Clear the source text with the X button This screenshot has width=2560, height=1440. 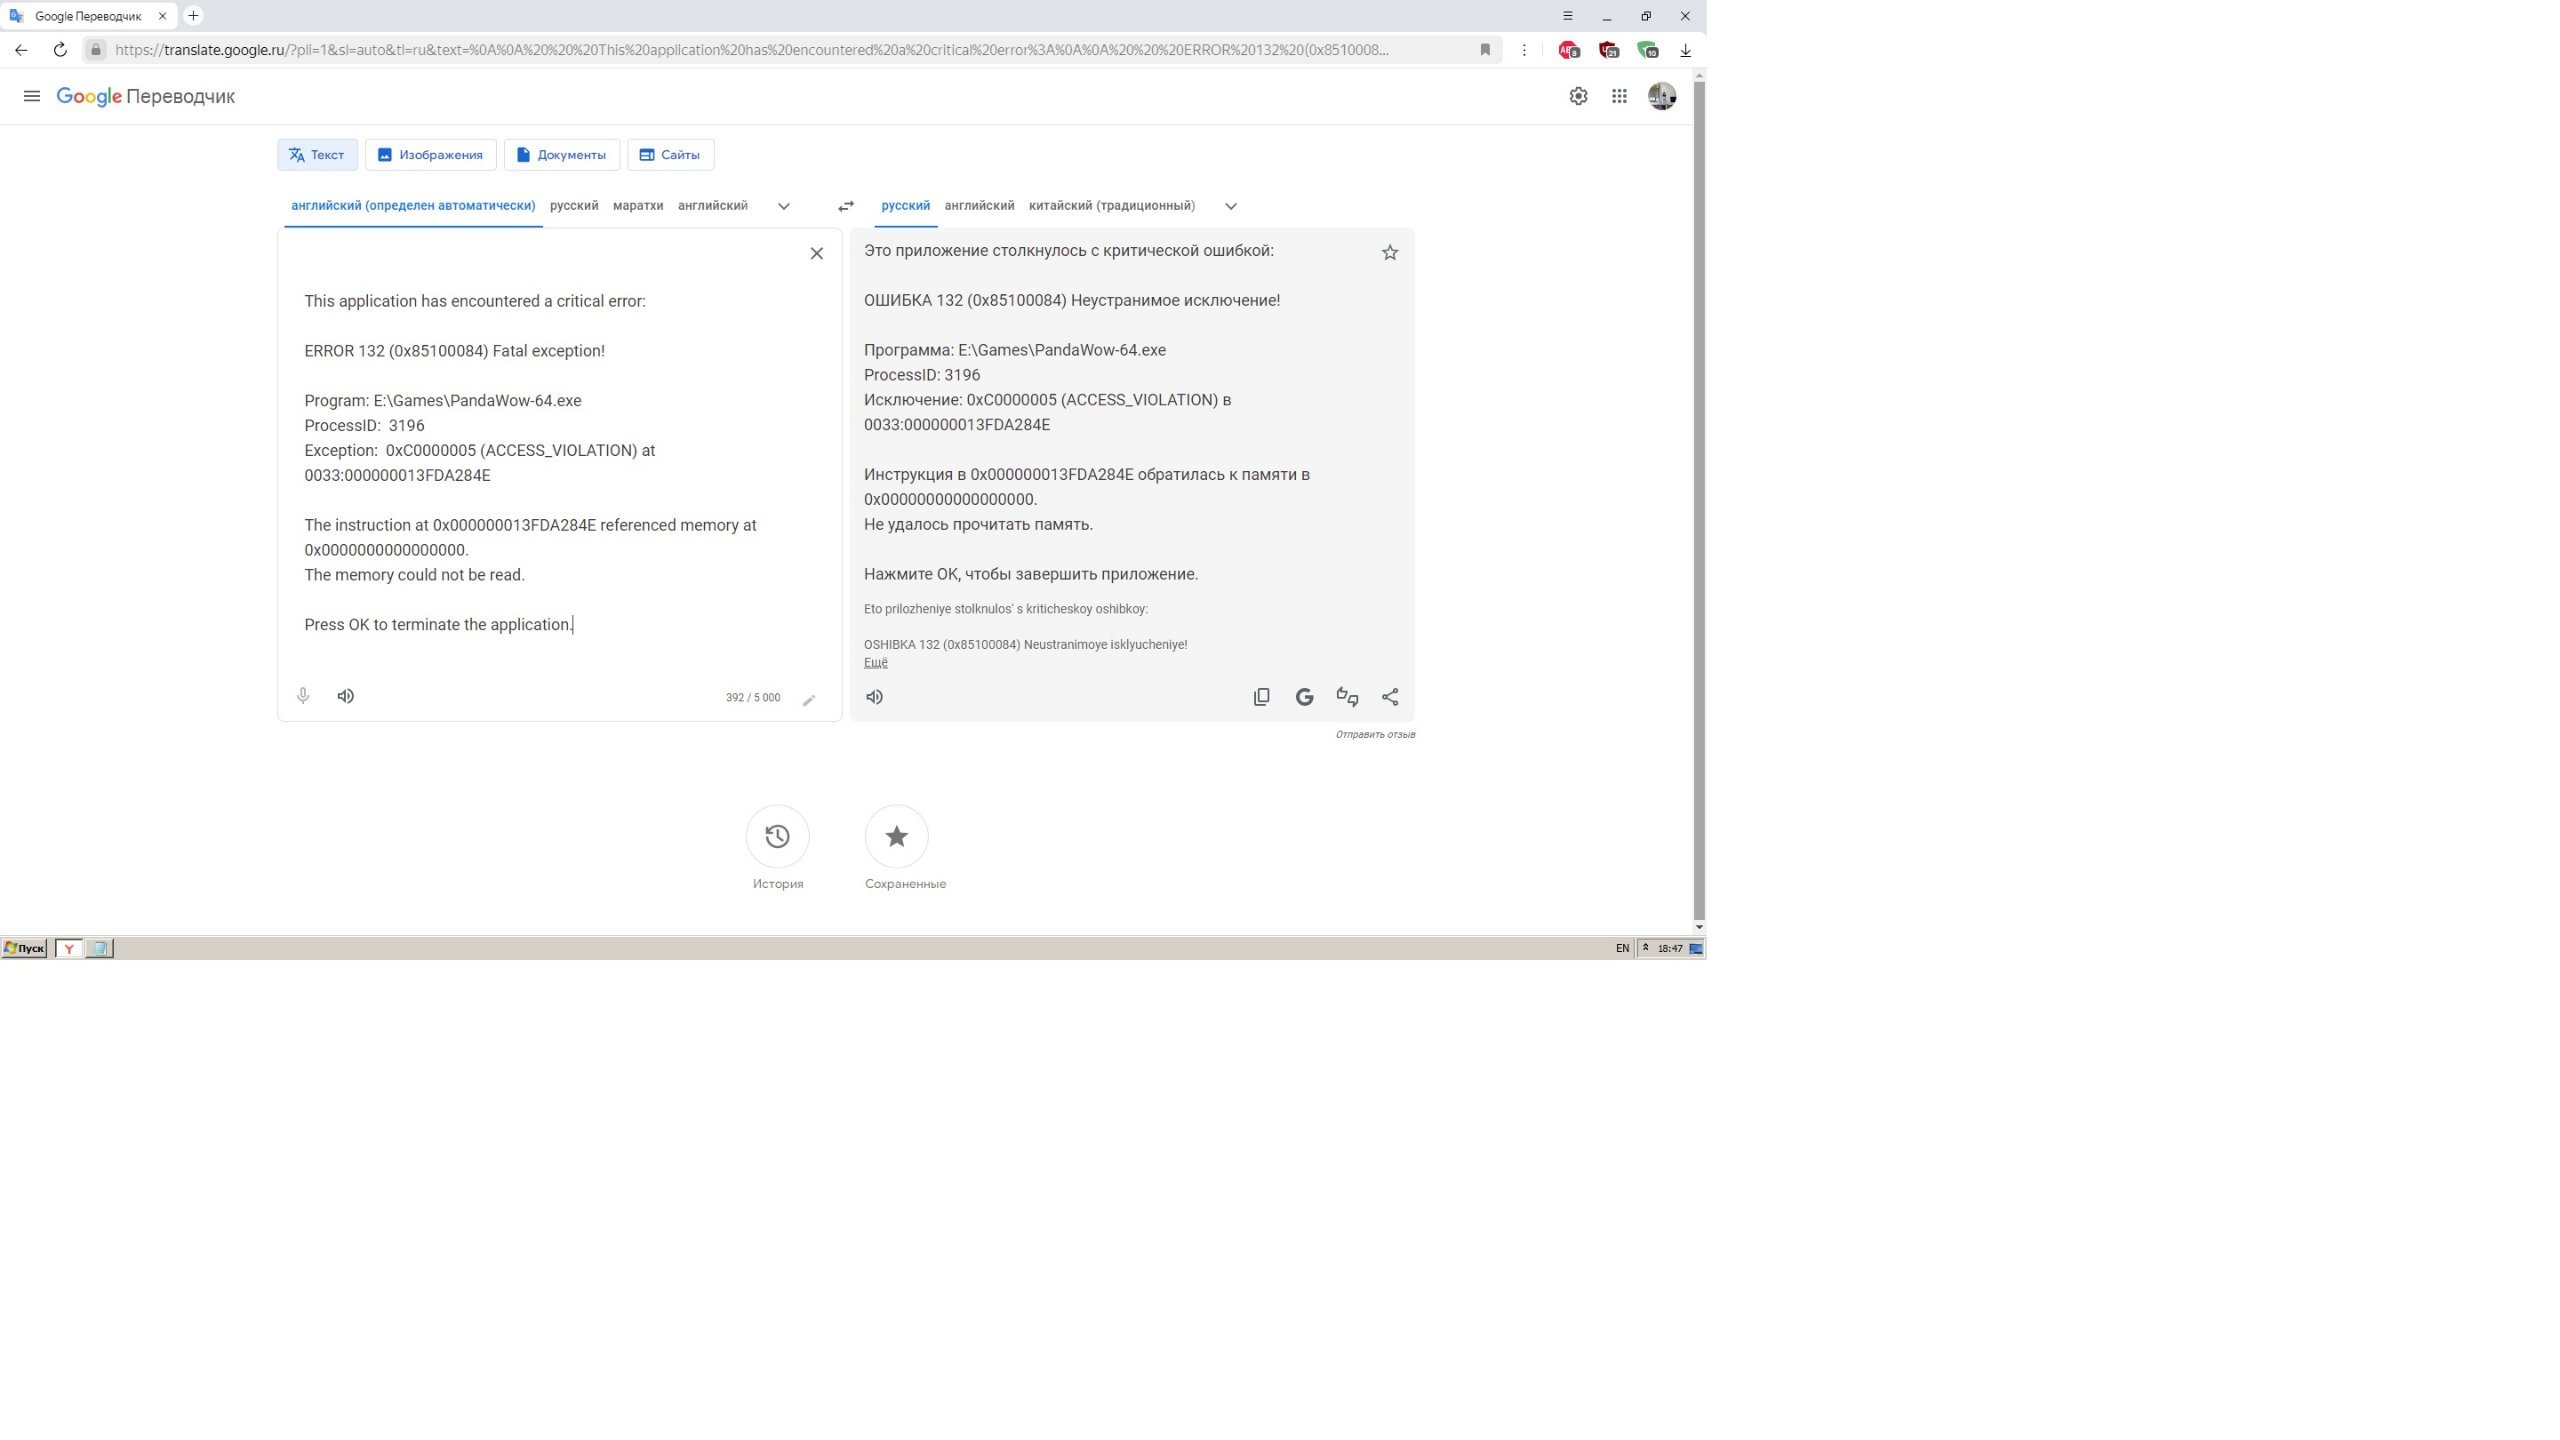[816, 253]
